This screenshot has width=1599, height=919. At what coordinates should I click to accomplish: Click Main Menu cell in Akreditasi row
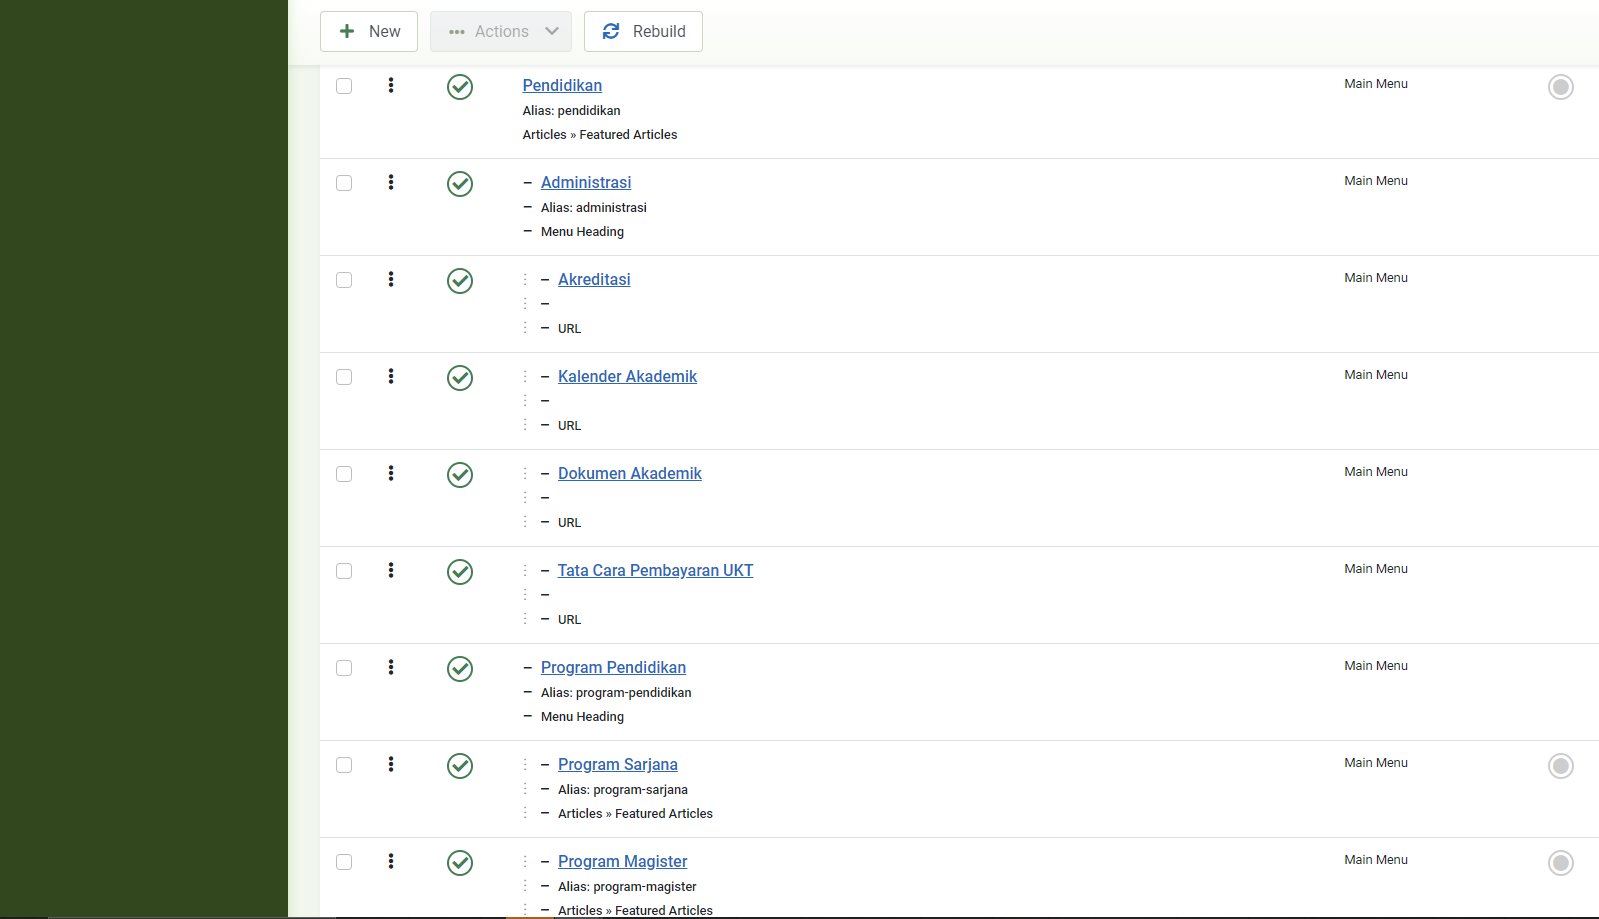[1376, 278]
